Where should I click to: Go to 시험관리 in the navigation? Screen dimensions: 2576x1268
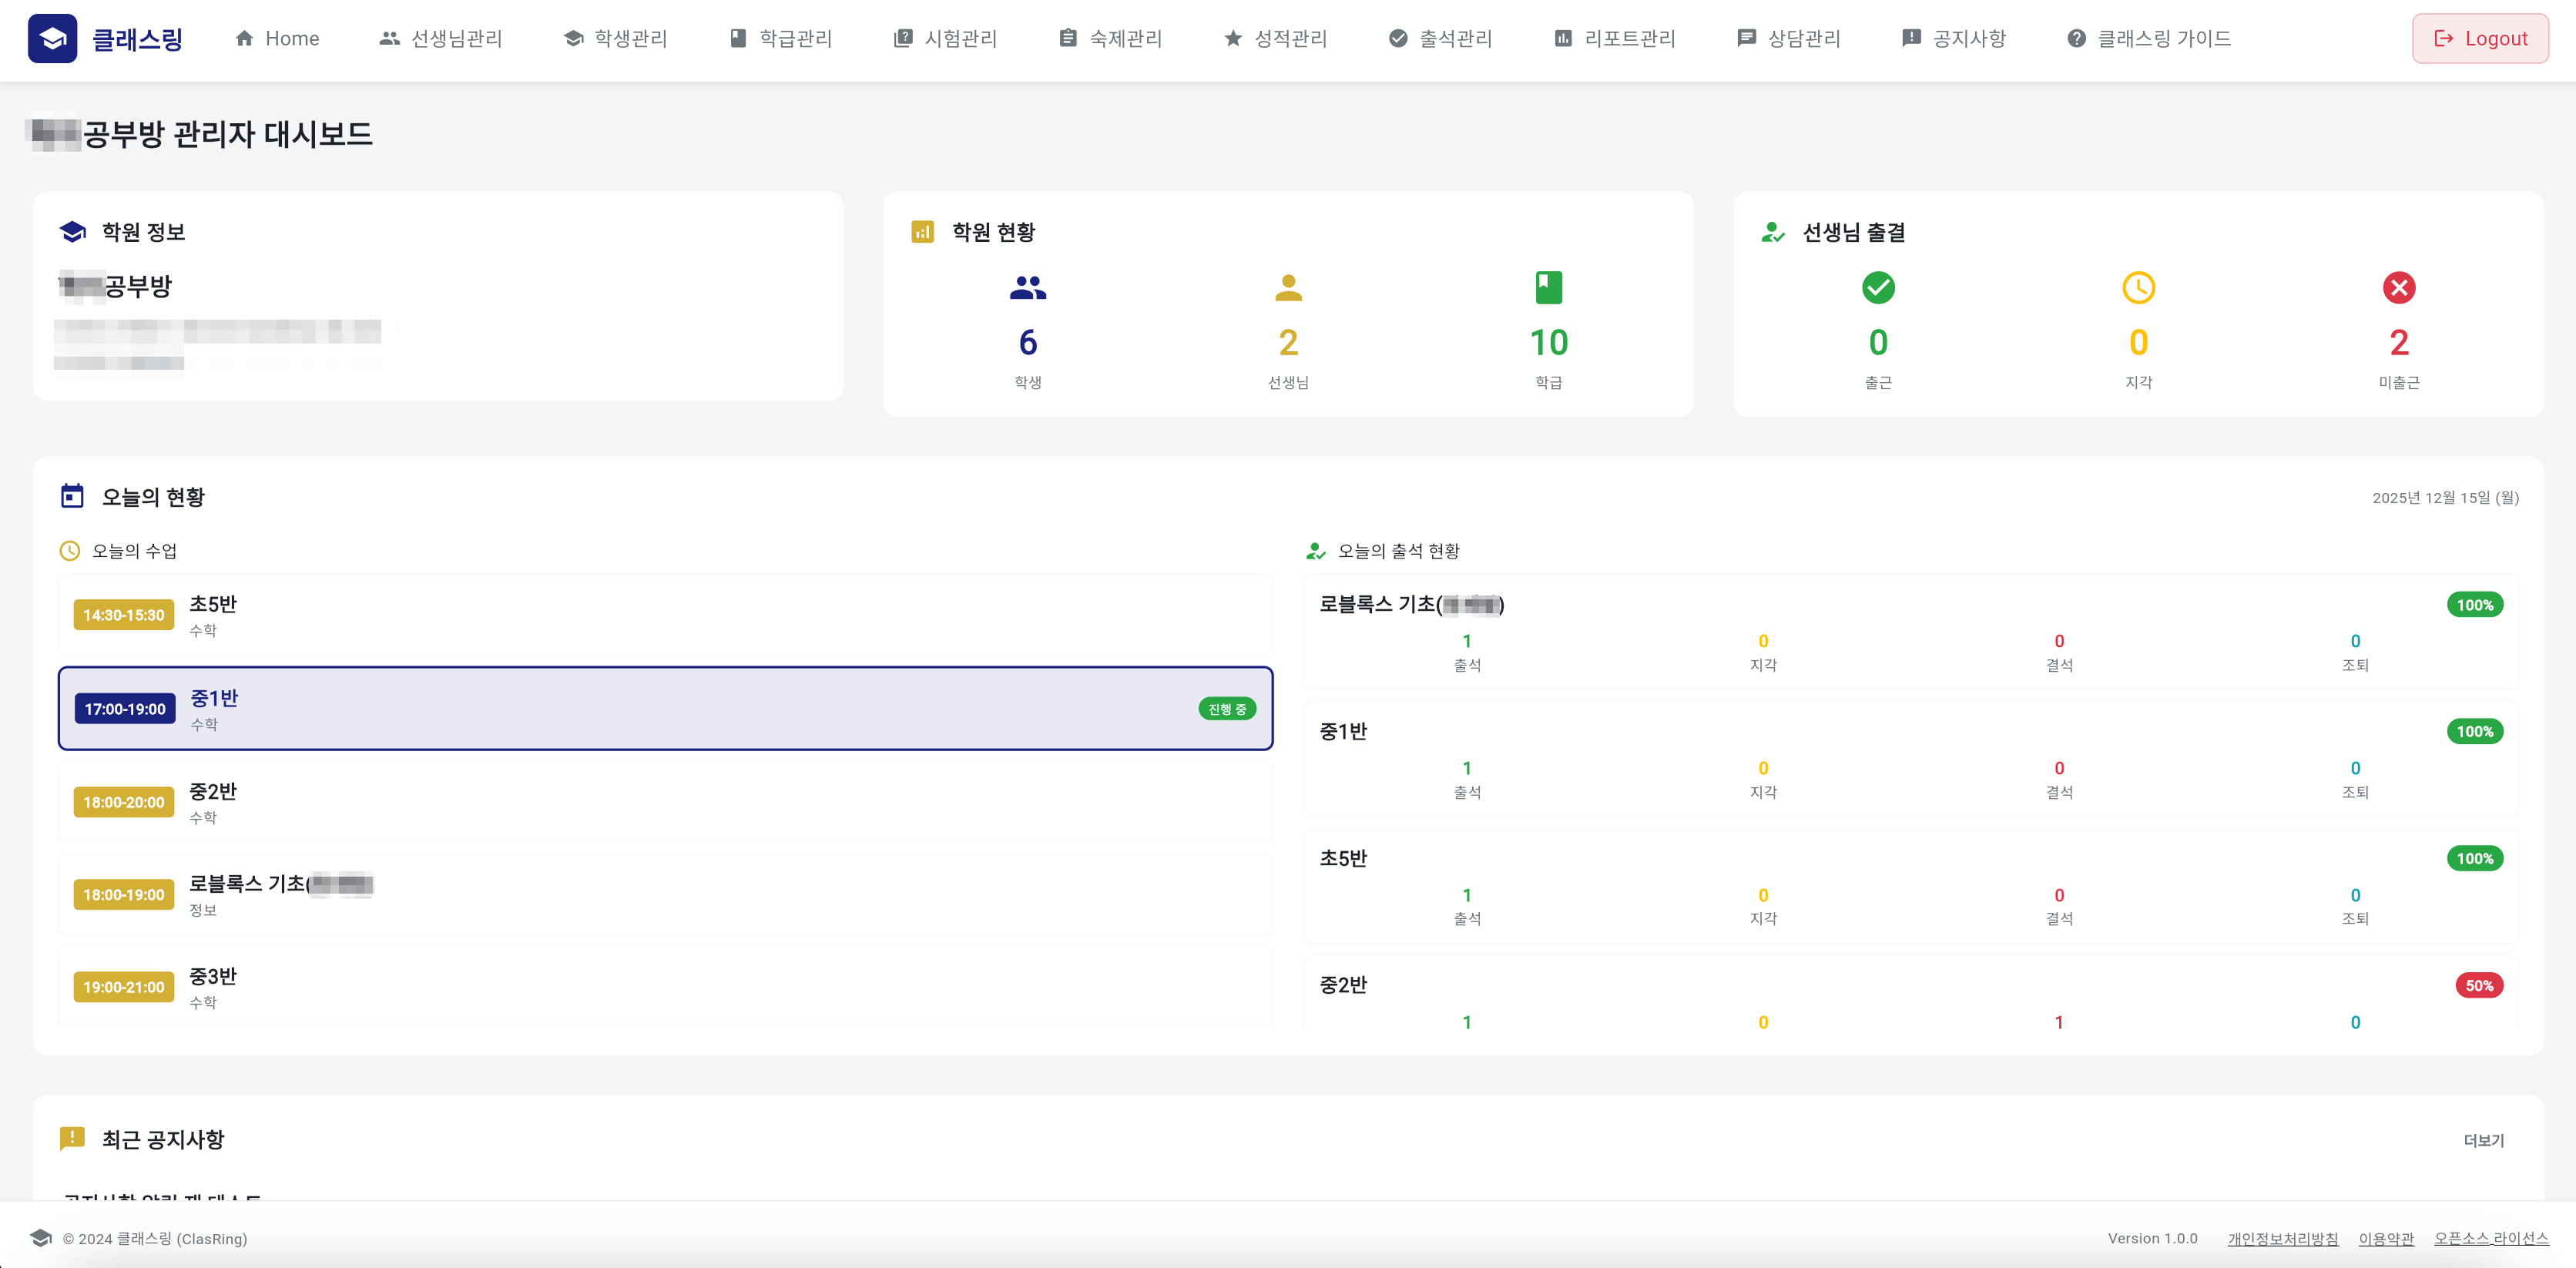(945, 39)
